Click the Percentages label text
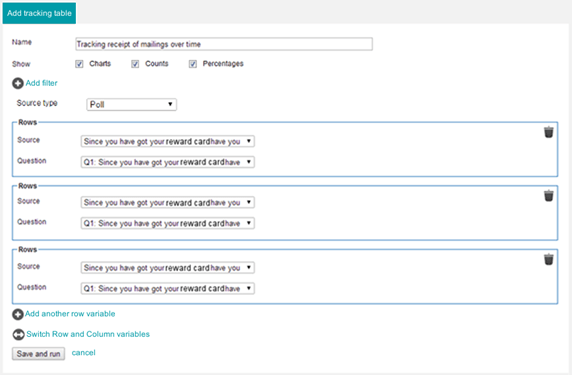 tap(223, 64)
